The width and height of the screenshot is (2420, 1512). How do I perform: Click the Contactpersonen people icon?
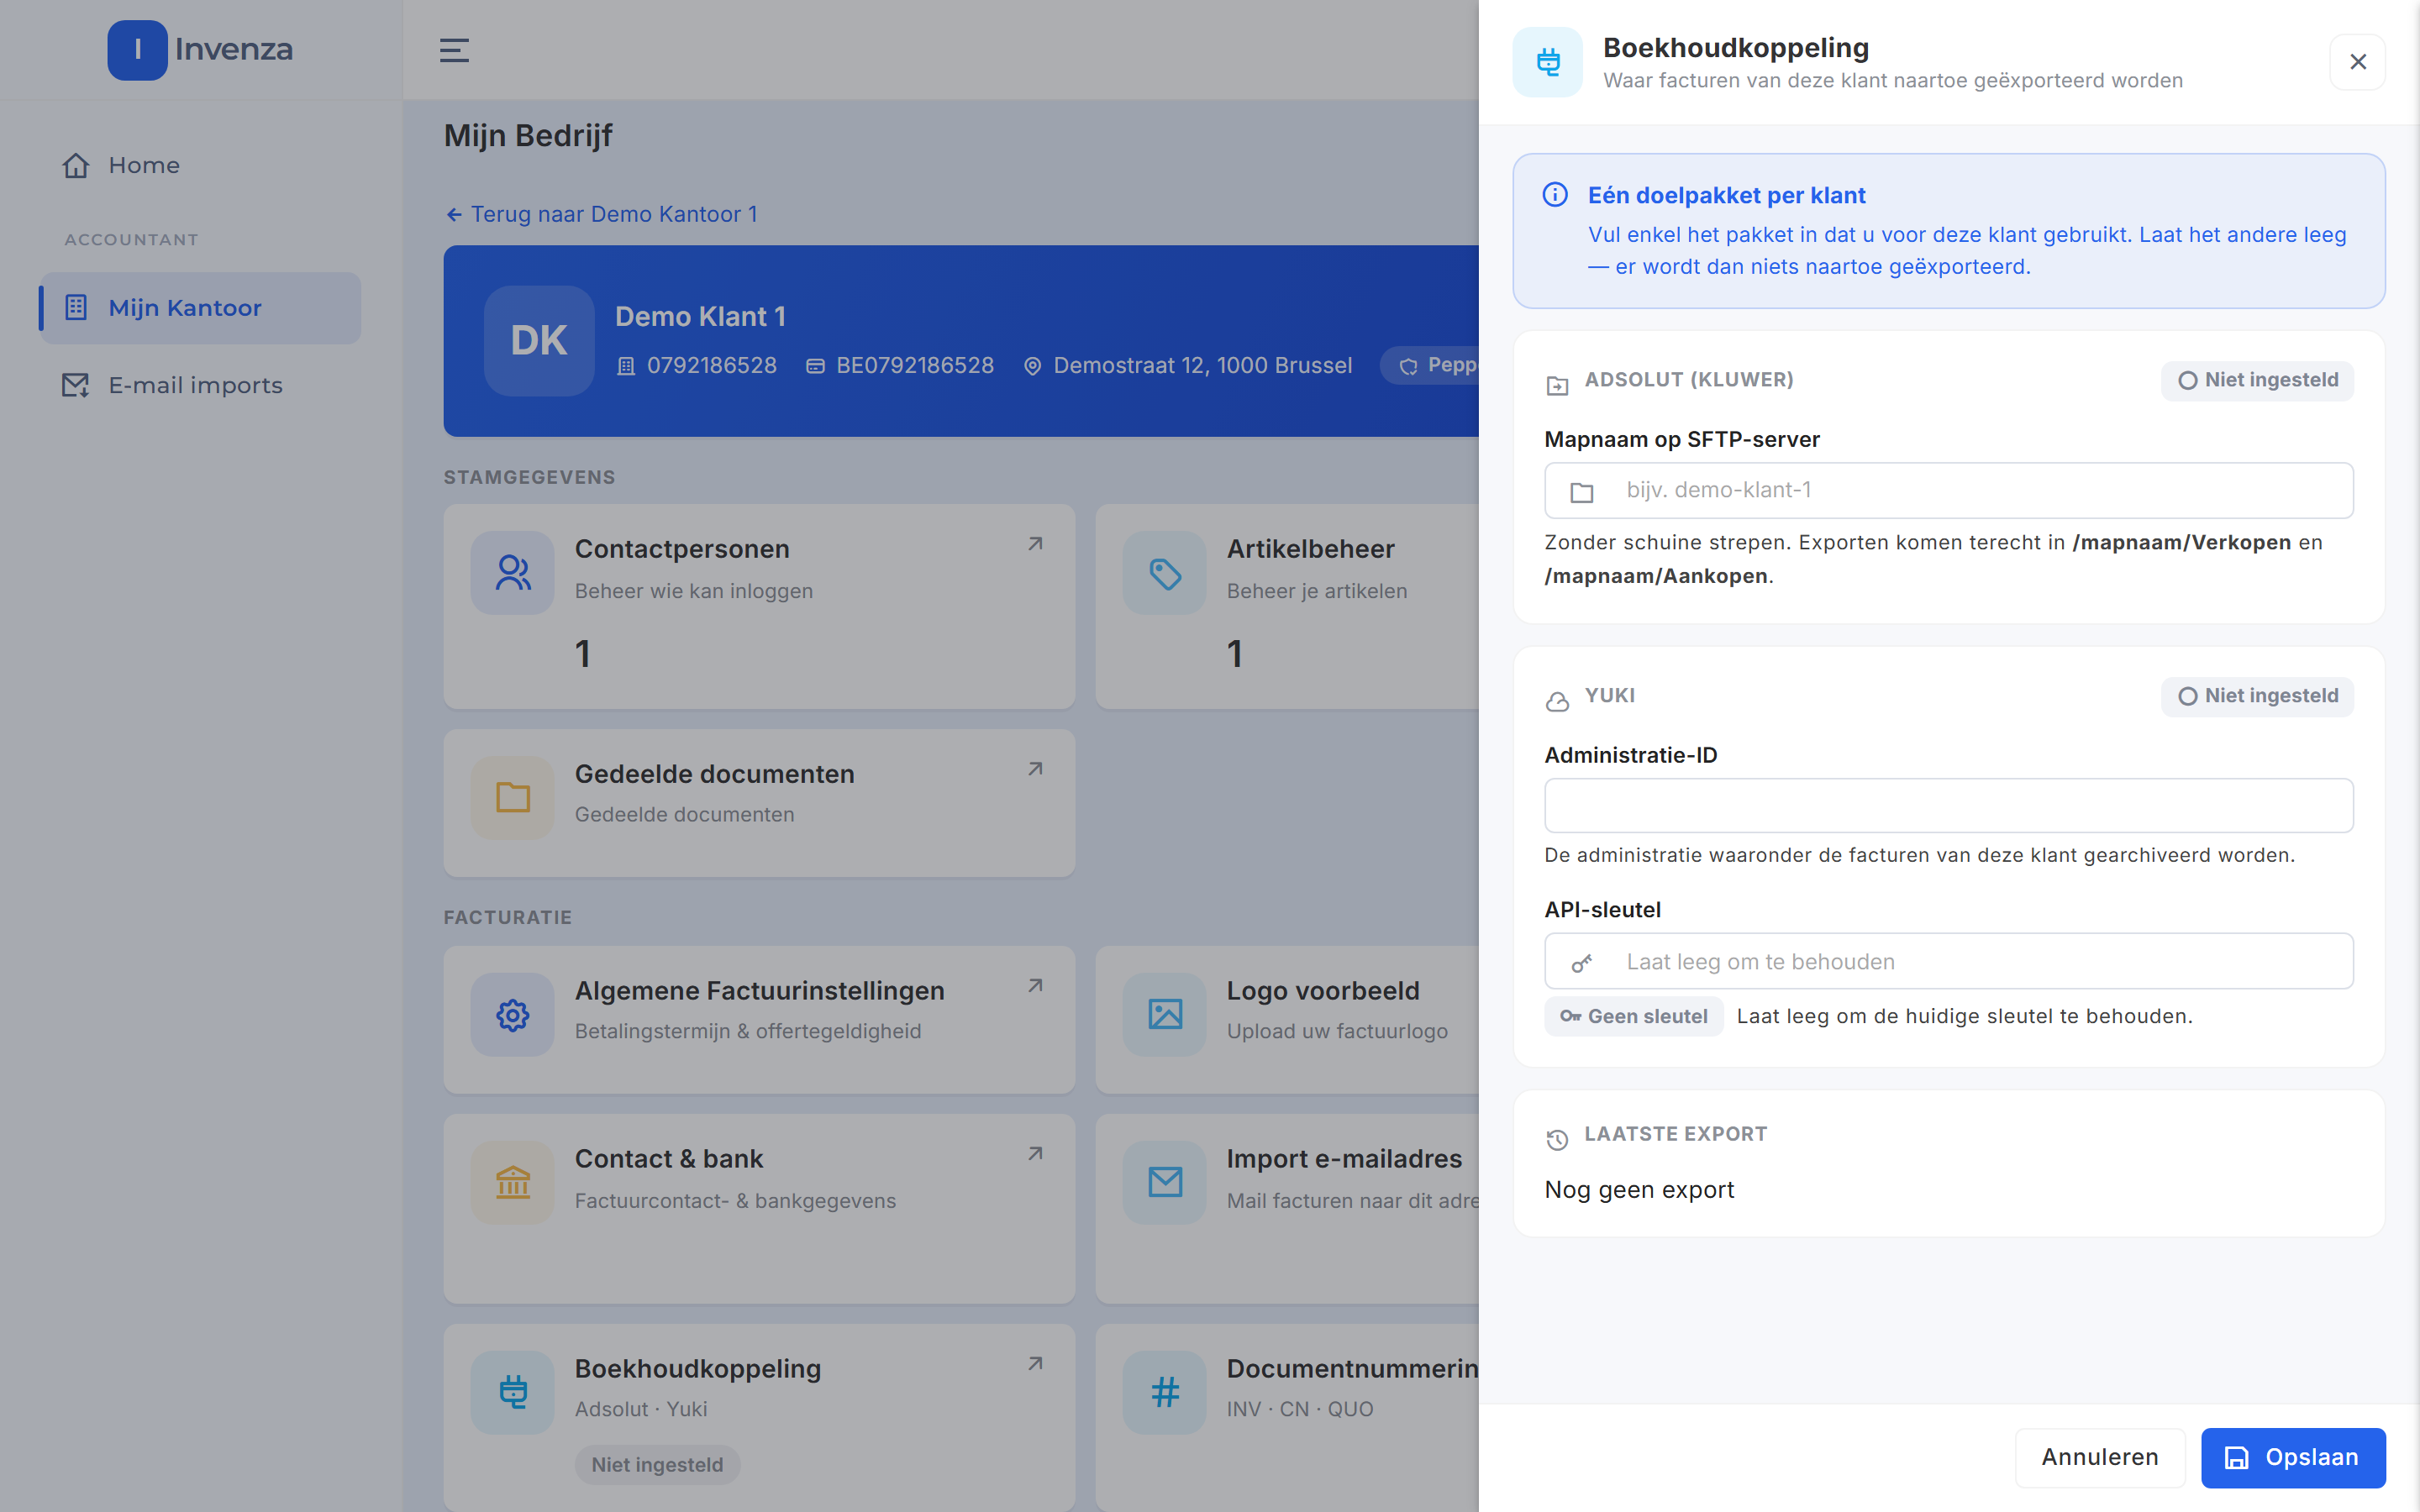pos(512,572)
